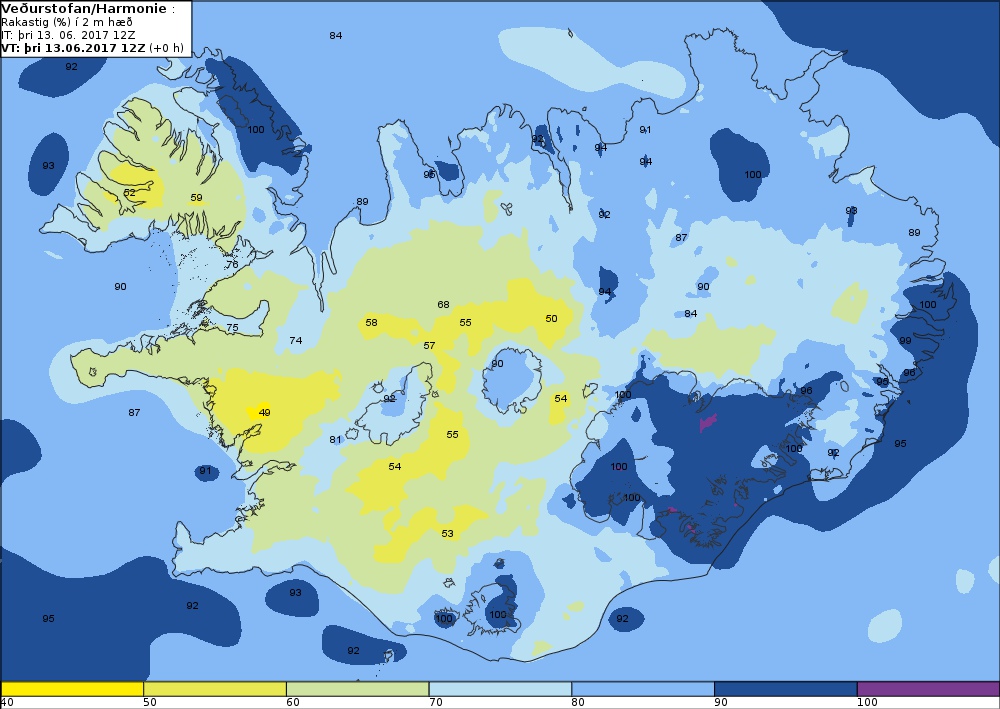Click the pale green 60–70 legend swatch
This screenshot has width=1000, height=709.
358,689
